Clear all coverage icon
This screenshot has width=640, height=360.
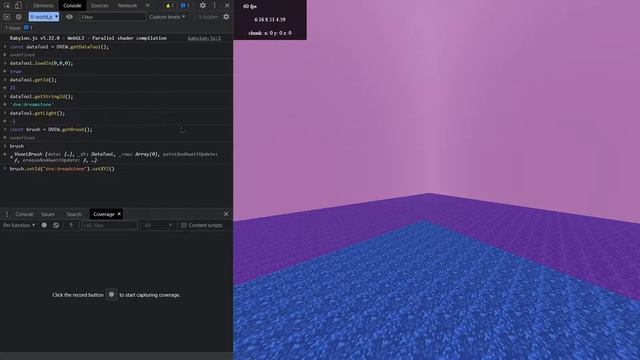coord(56,225)
